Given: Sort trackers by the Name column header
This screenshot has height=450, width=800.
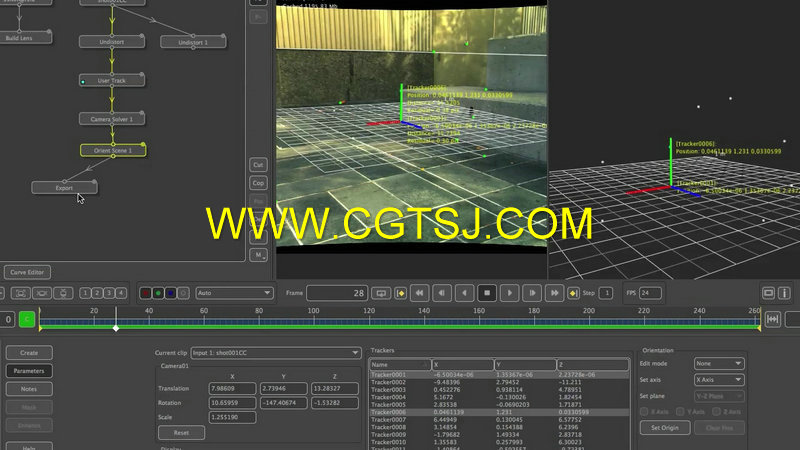Looking at the screenshot, I should (400, 365).
